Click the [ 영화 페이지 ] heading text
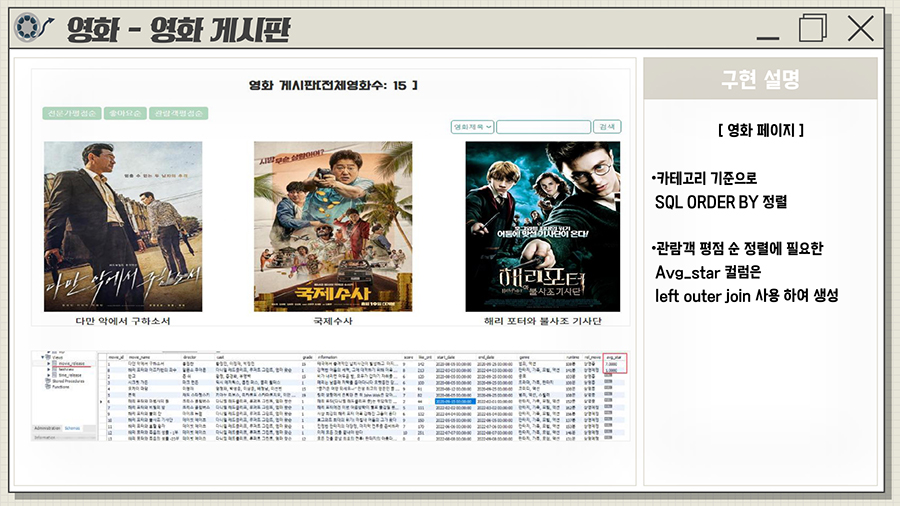 click(x=761, y=130)
